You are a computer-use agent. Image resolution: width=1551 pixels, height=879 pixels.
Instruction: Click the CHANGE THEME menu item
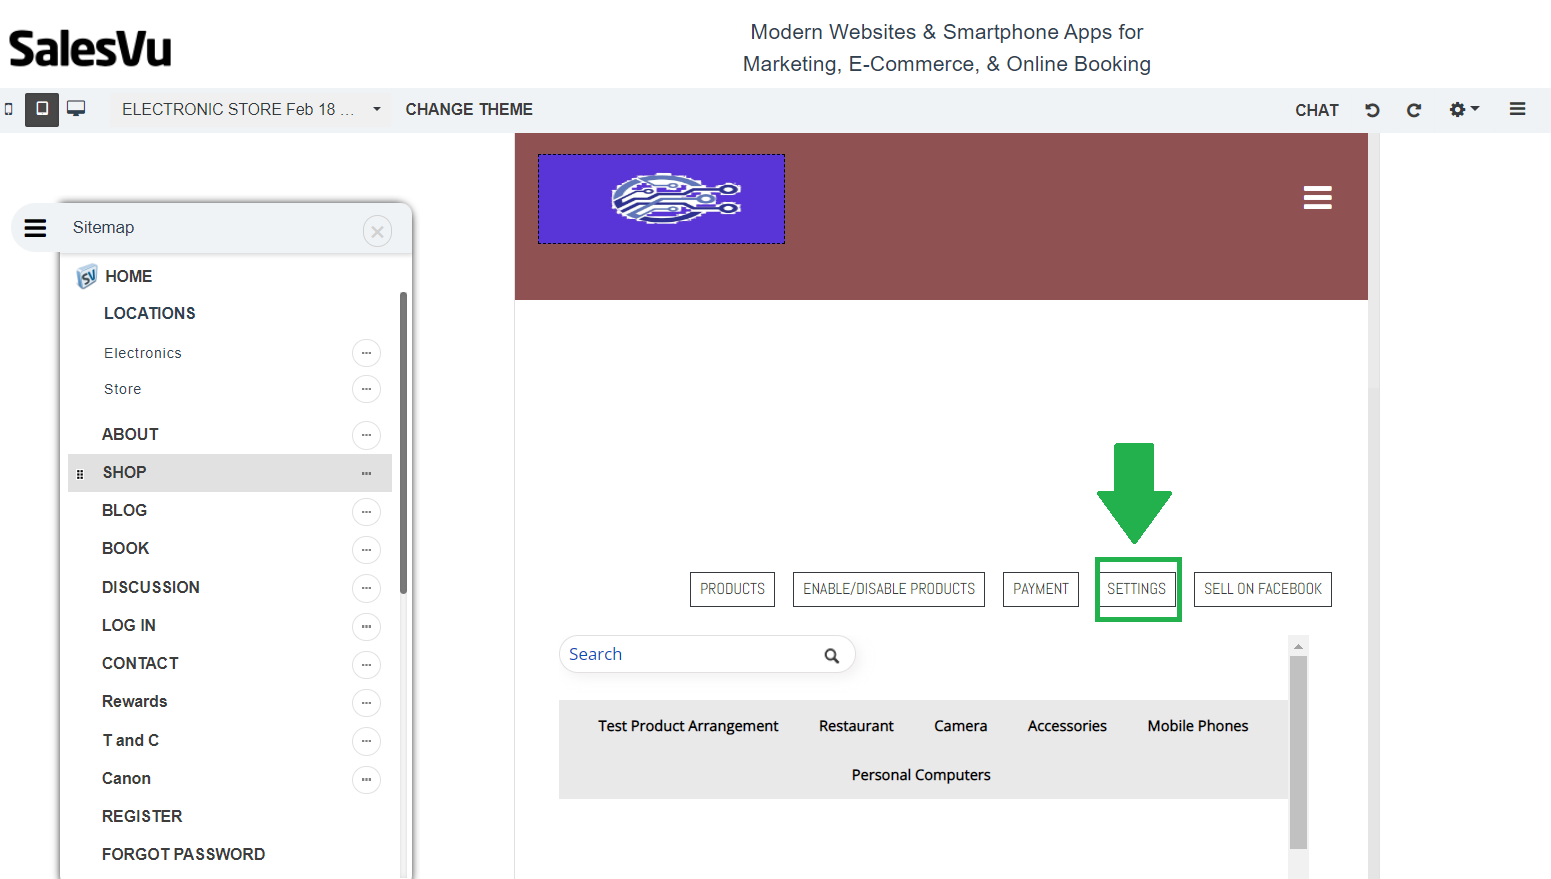469,109
